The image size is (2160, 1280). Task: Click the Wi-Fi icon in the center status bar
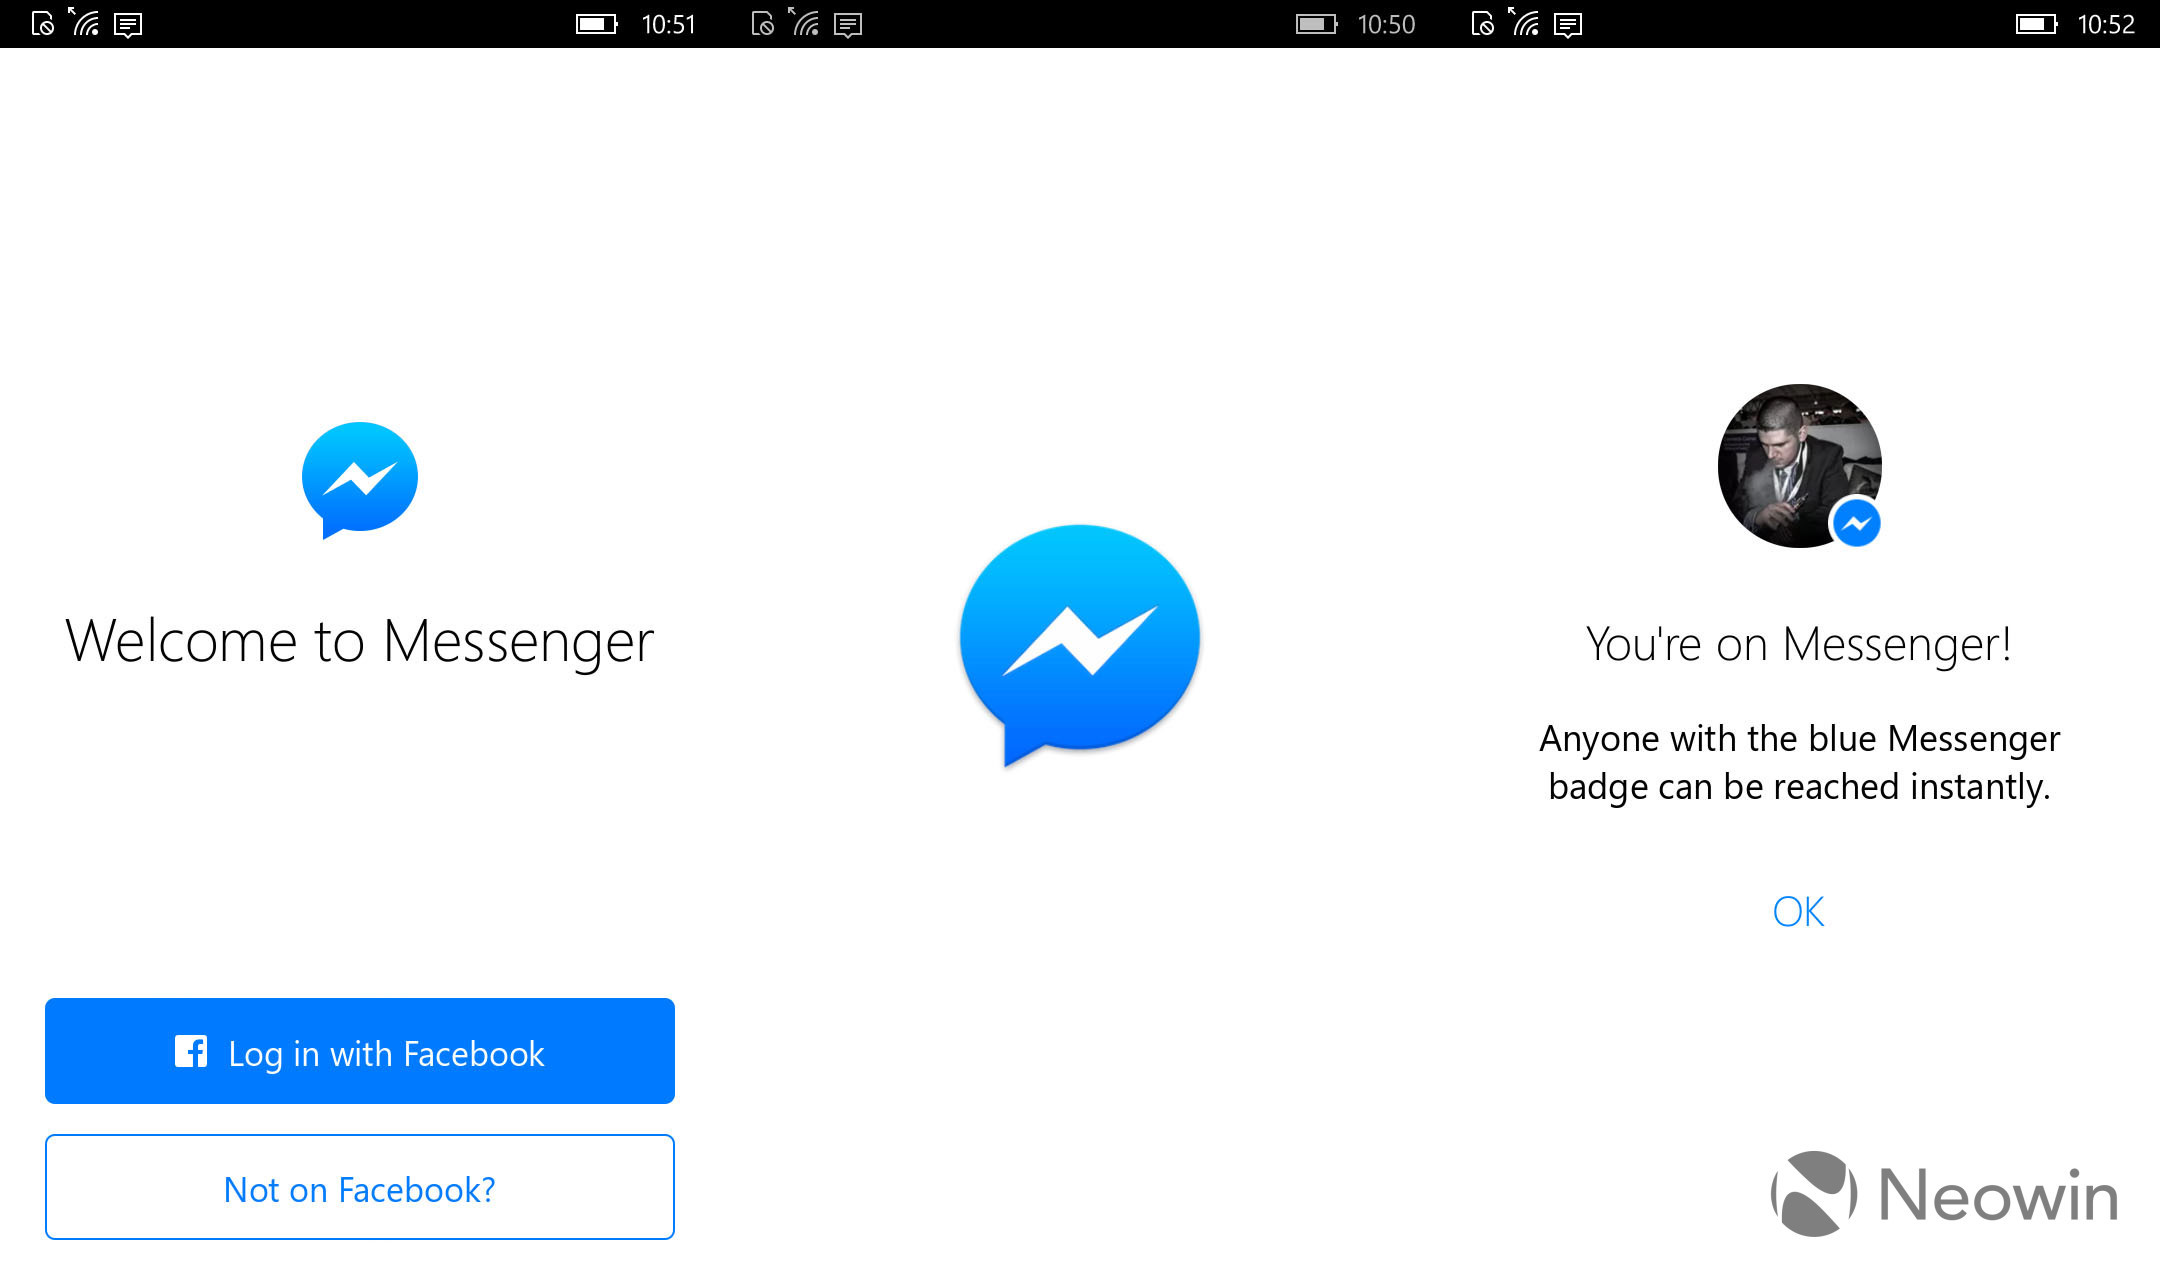[805, 22]
